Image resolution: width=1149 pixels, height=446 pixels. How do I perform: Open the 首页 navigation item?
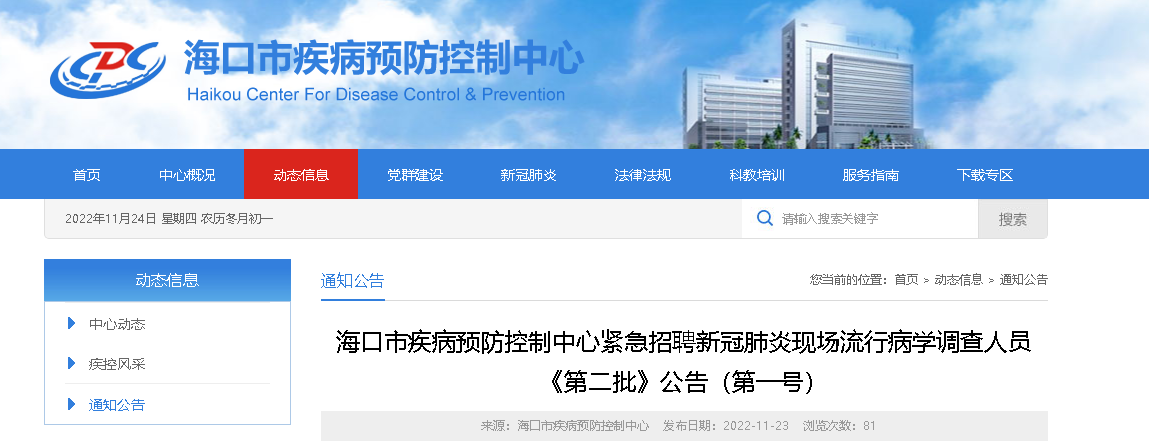[87, 175]
